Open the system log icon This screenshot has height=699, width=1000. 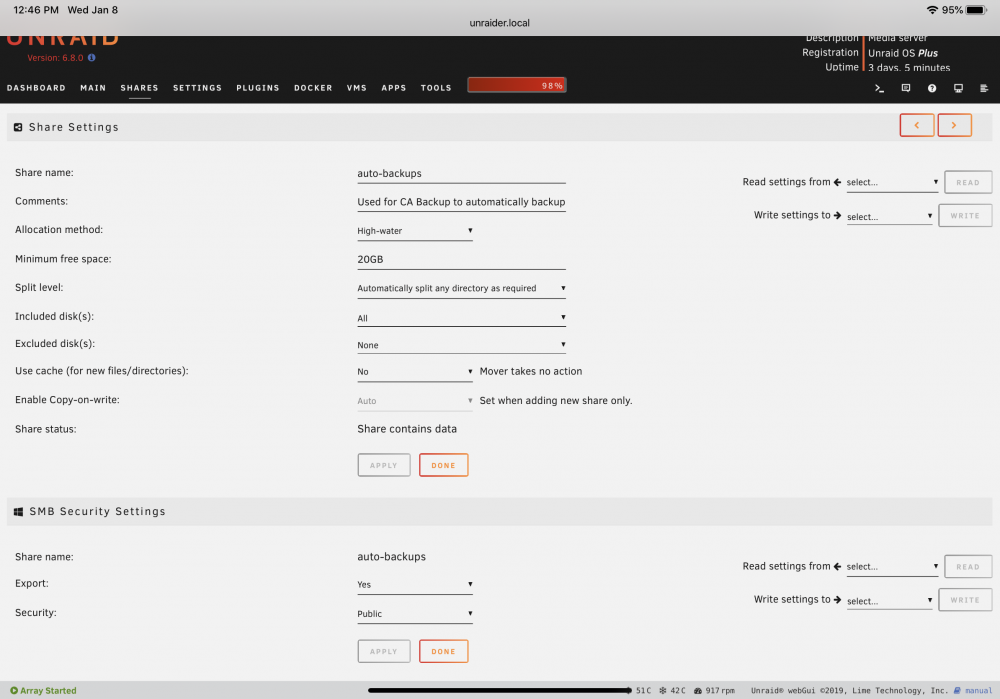pos(984,88)
